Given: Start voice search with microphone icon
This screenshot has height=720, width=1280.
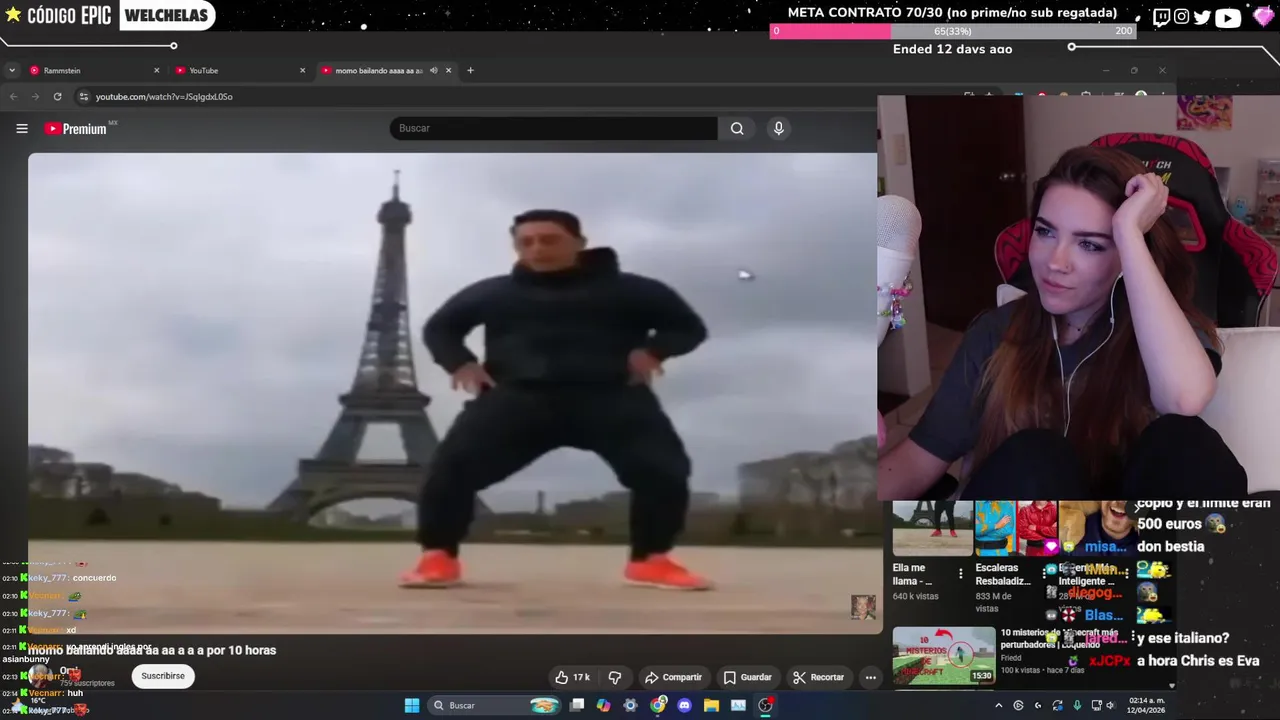Looking at the screenshot, I should coord(779,128).
